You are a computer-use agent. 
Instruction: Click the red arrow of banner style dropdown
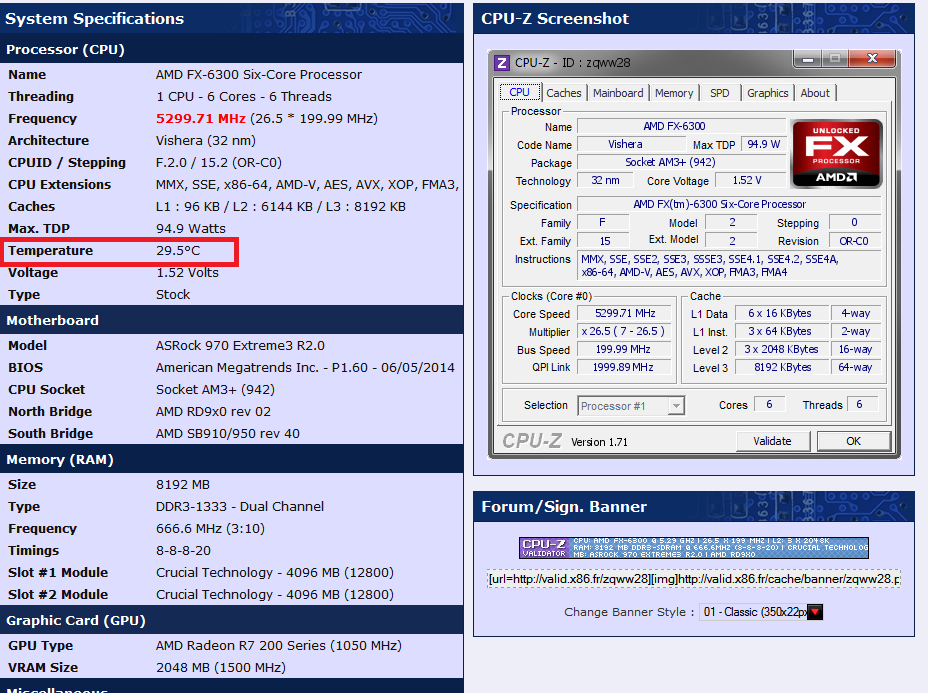(815, 612)
